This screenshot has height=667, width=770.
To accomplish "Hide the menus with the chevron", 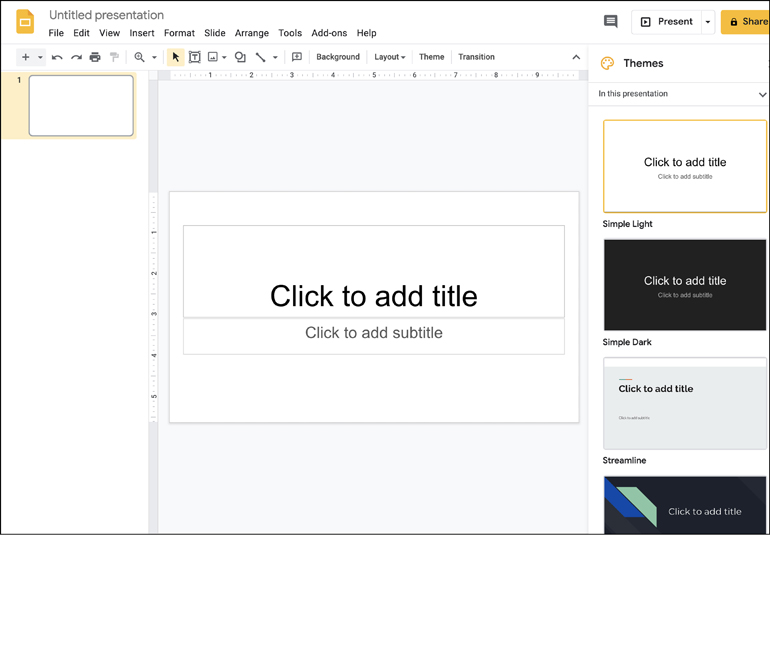I will (576, 57).
